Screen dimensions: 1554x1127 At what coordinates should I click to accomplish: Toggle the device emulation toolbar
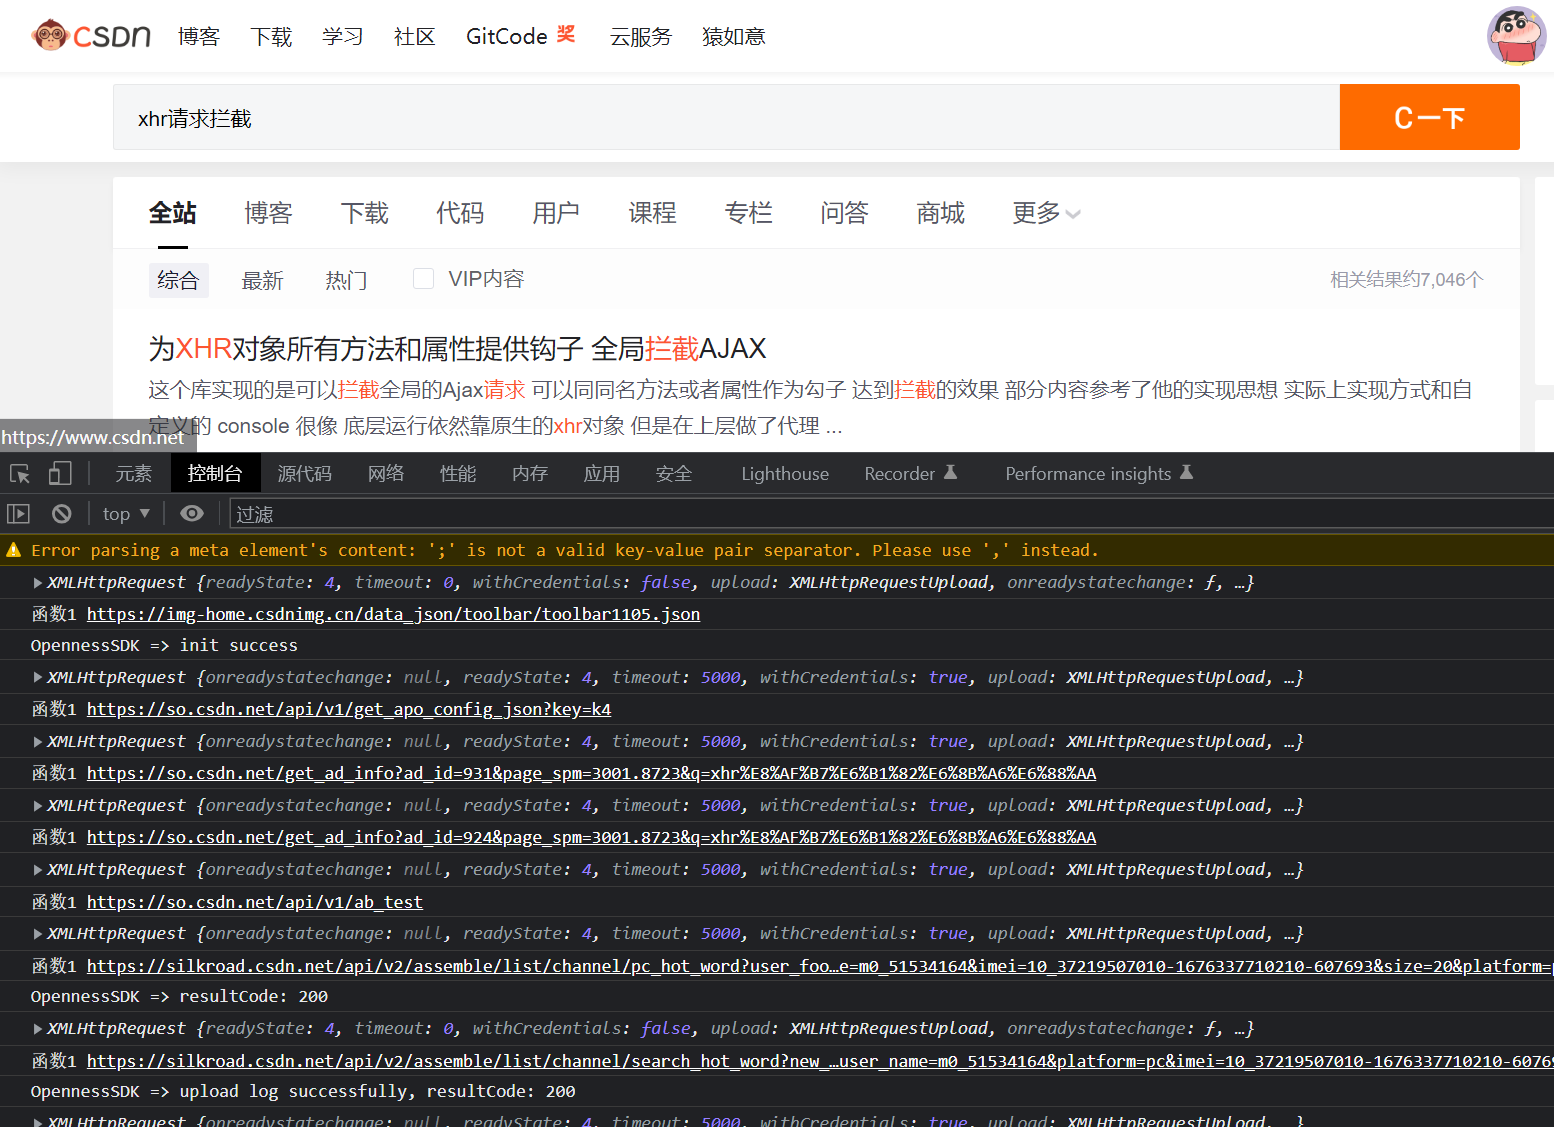click(x=59, y=473)
